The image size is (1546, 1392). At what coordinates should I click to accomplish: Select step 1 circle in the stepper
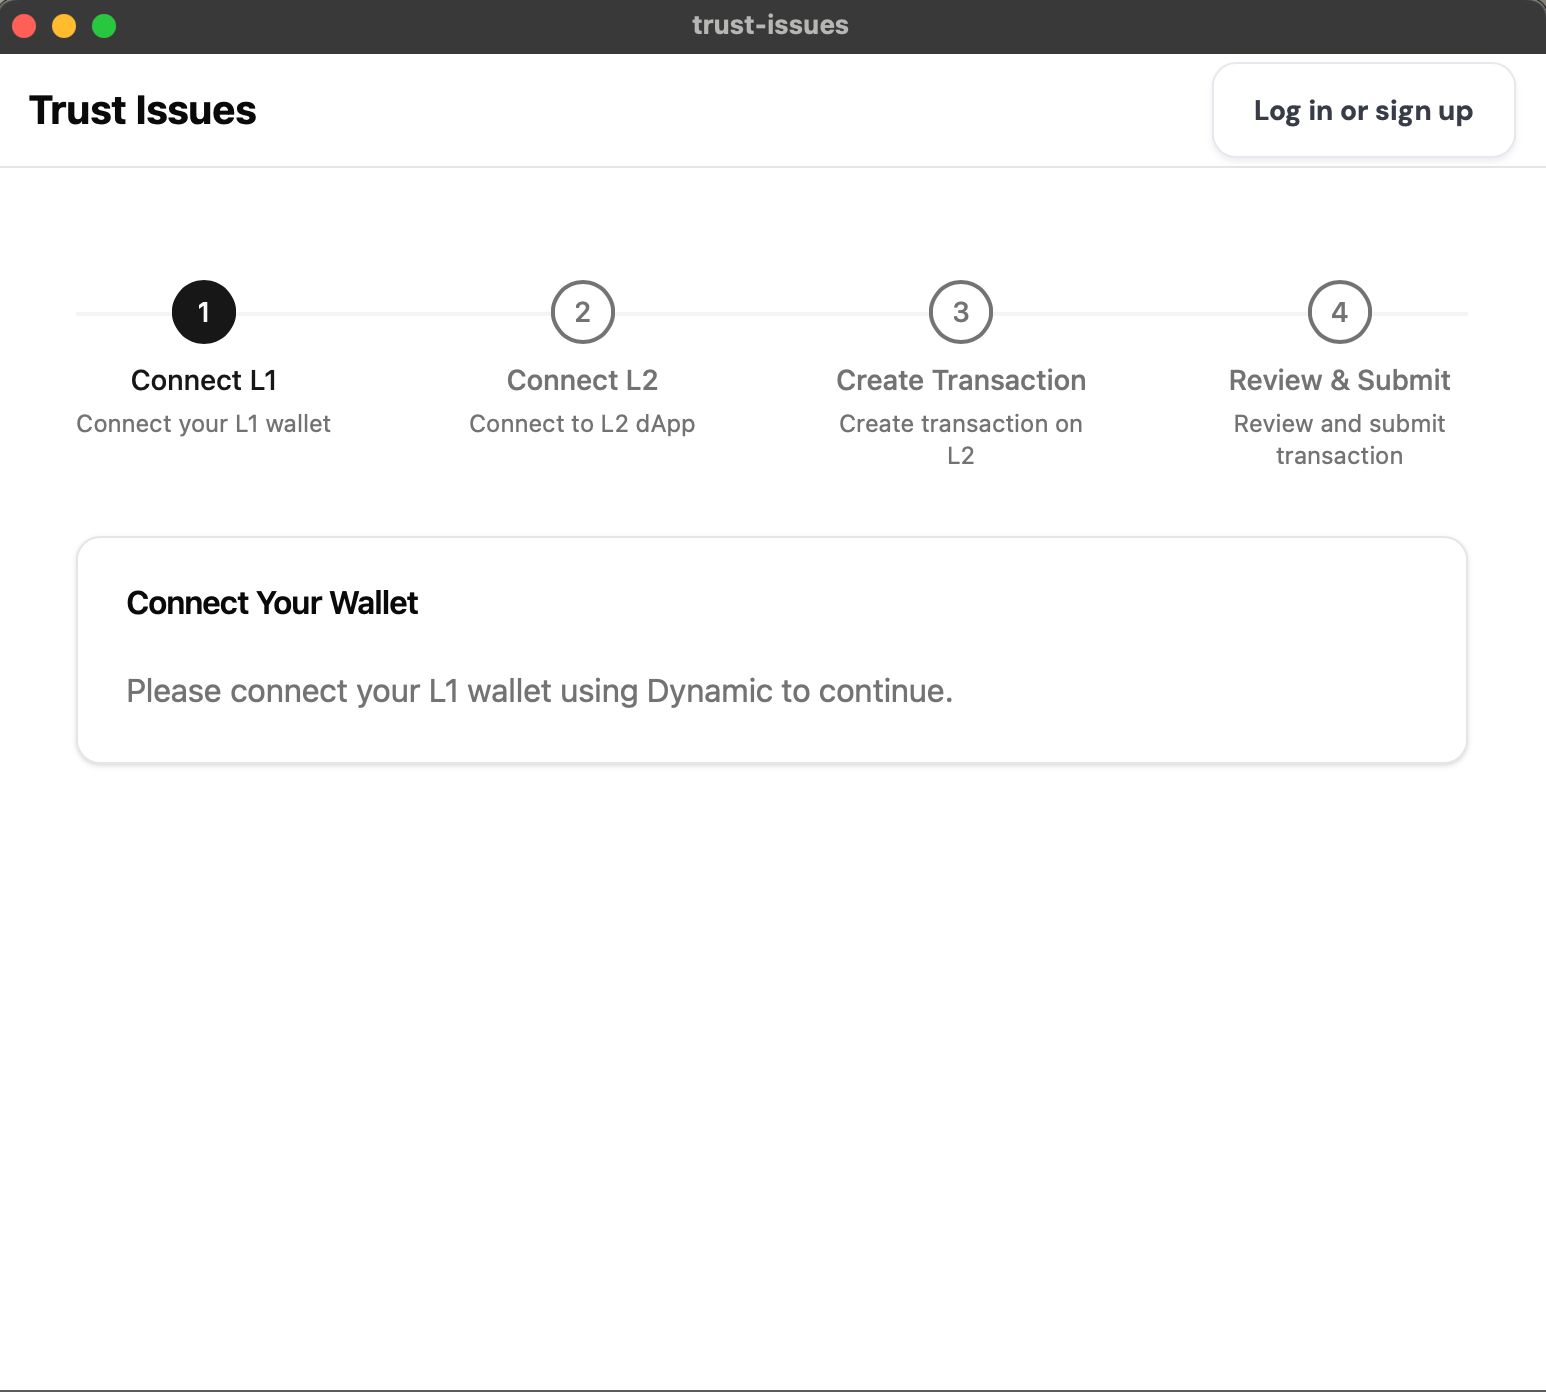pos(204,312)
